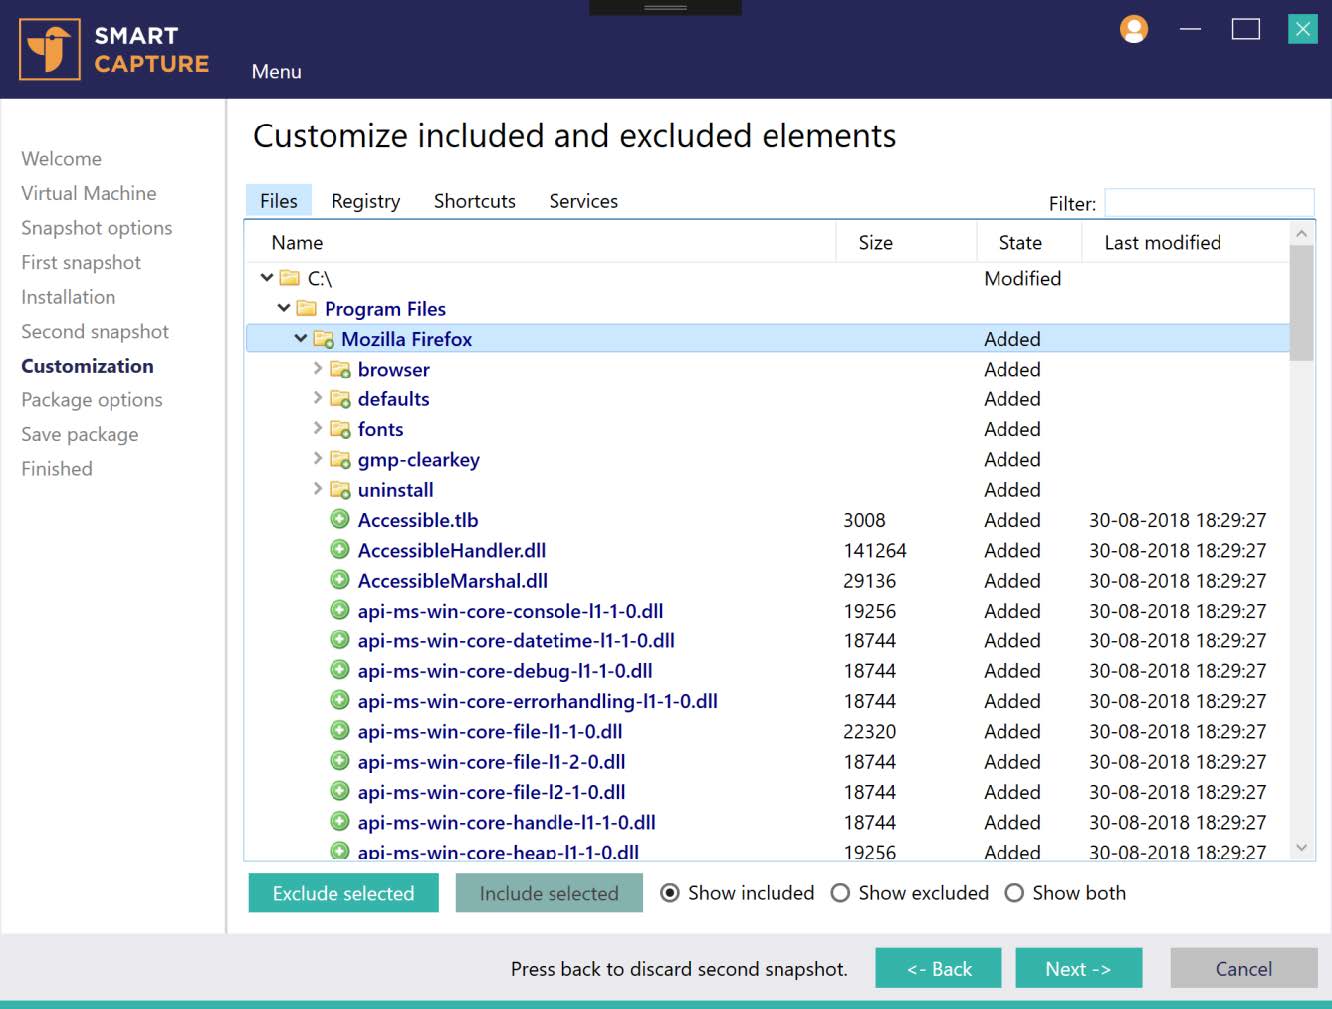Viewport: 1332px width, 1009px height.
Task: Click the fonts folder icon
Action: pyautogui.click(x=340, y=430)
